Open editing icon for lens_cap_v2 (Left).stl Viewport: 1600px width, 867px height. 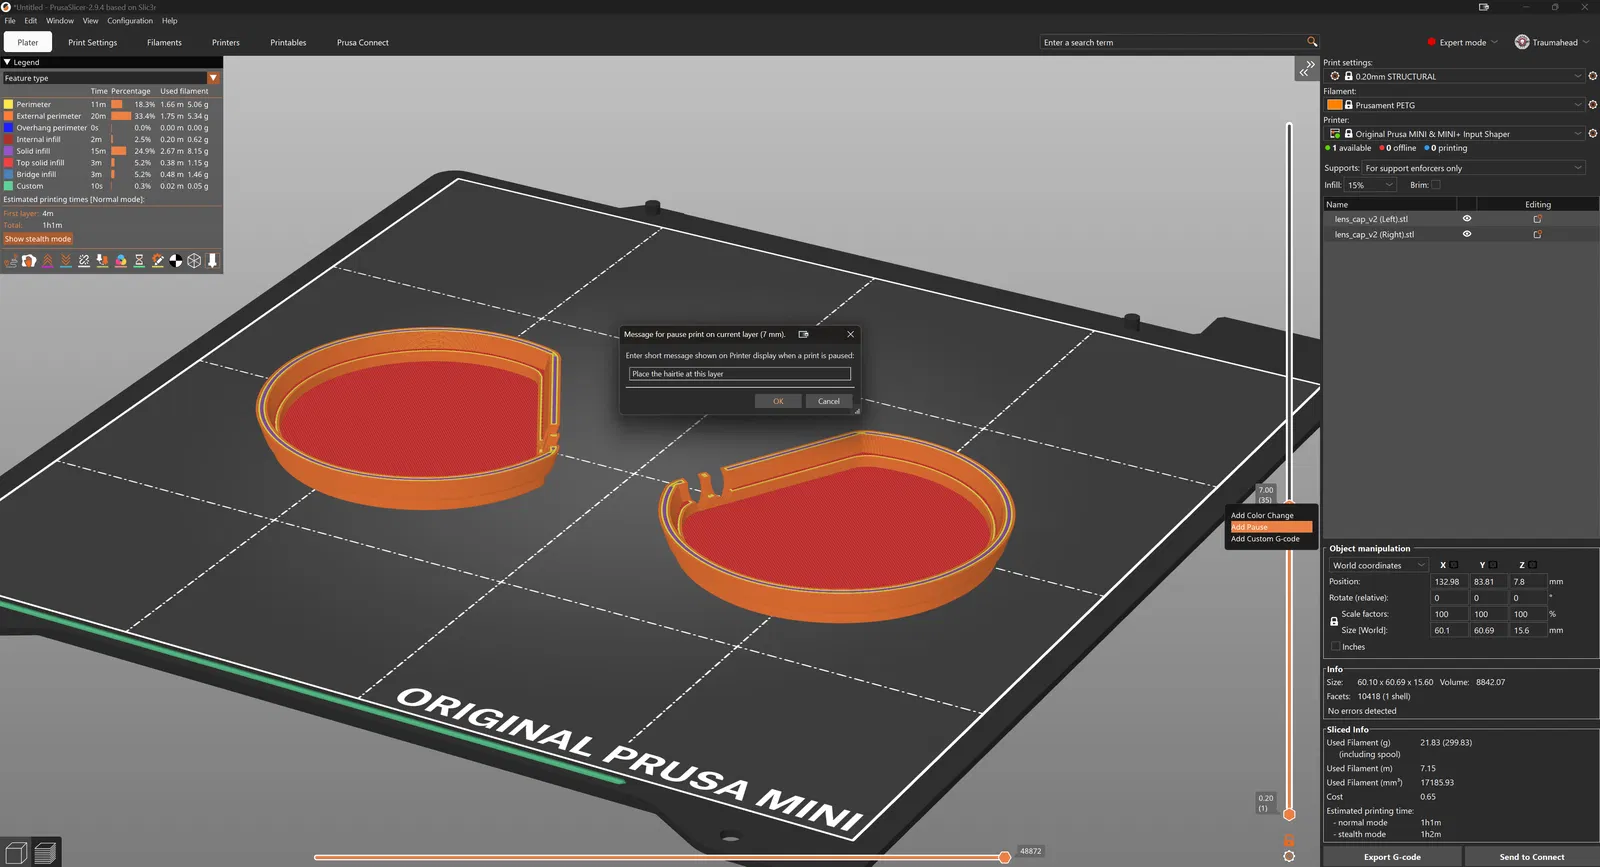point(1538,219)
